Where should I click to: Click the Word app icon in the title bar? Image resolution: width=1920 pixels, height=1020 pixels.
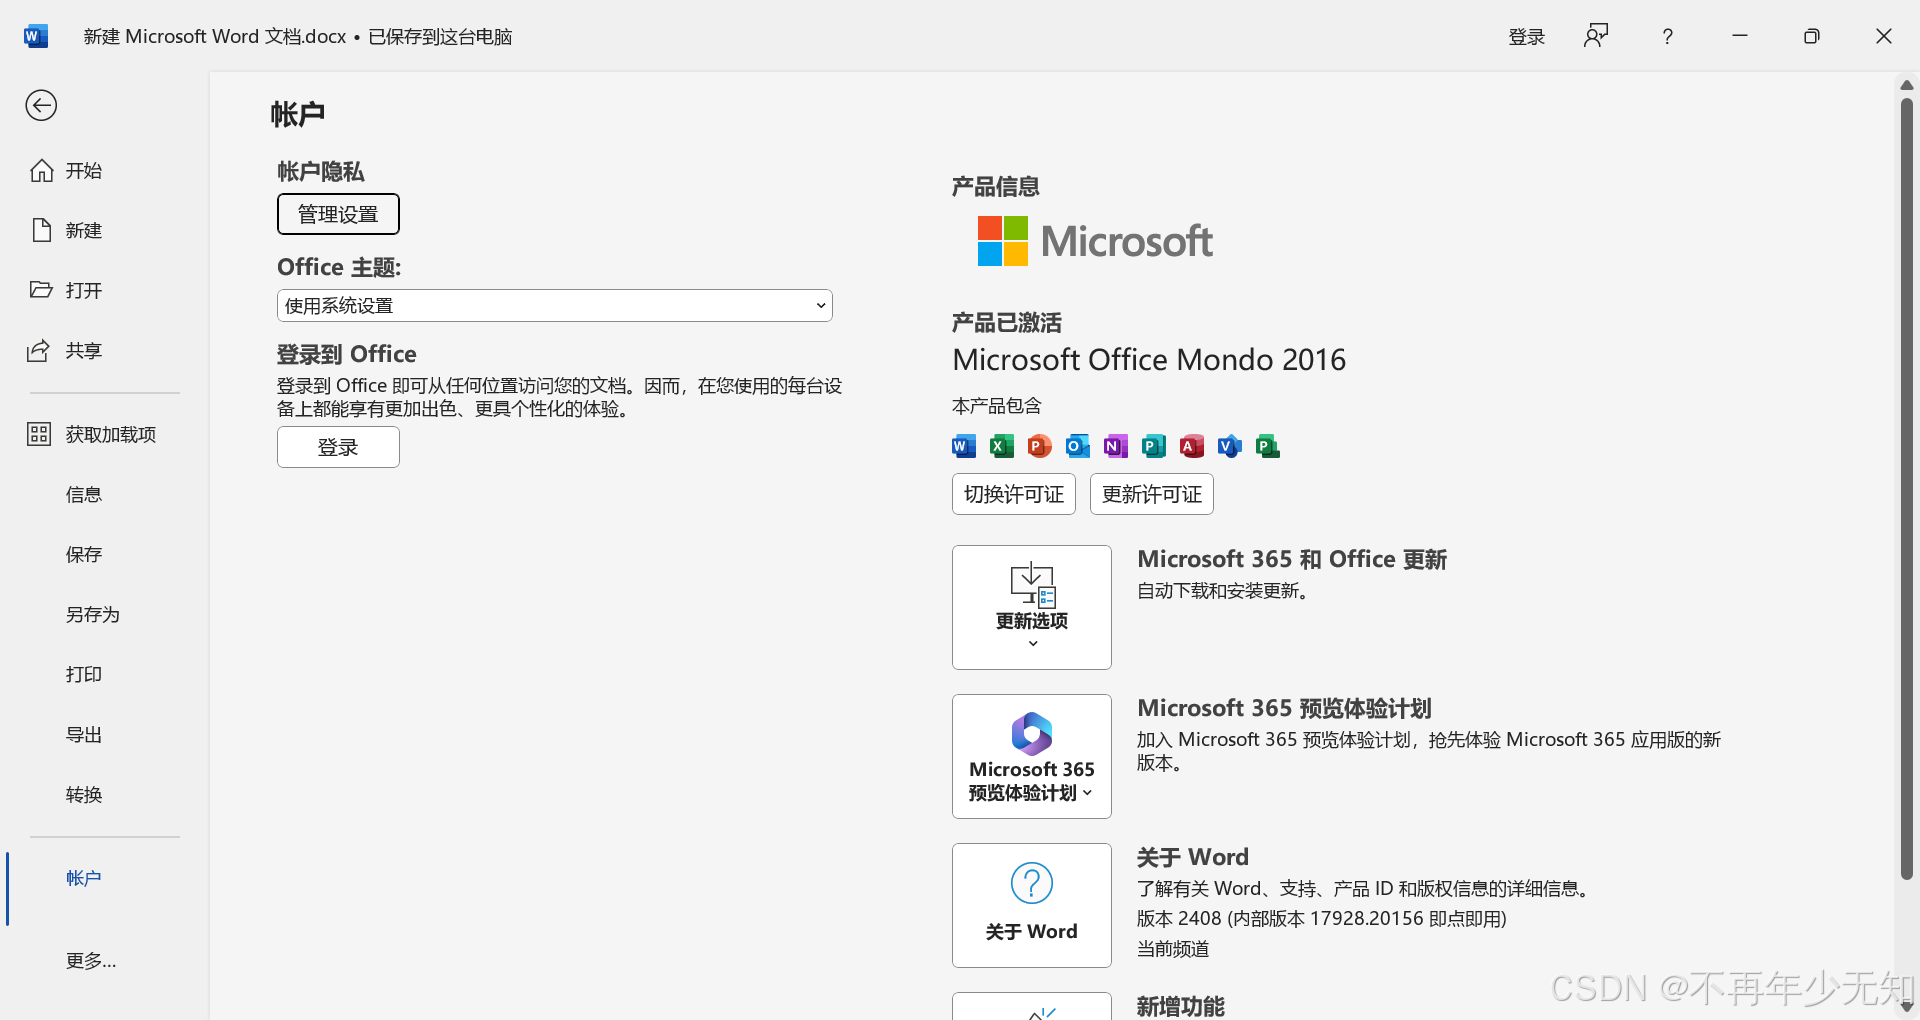coord(35,37)
